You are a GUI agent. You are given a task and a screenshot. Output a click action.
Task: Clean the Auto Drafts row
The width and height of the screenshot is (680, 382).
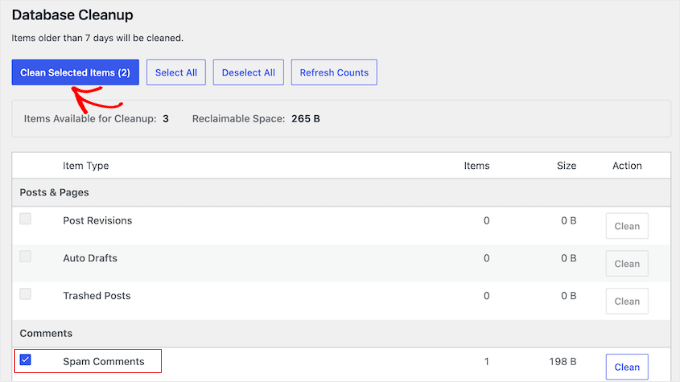click(x=627, y=264)
